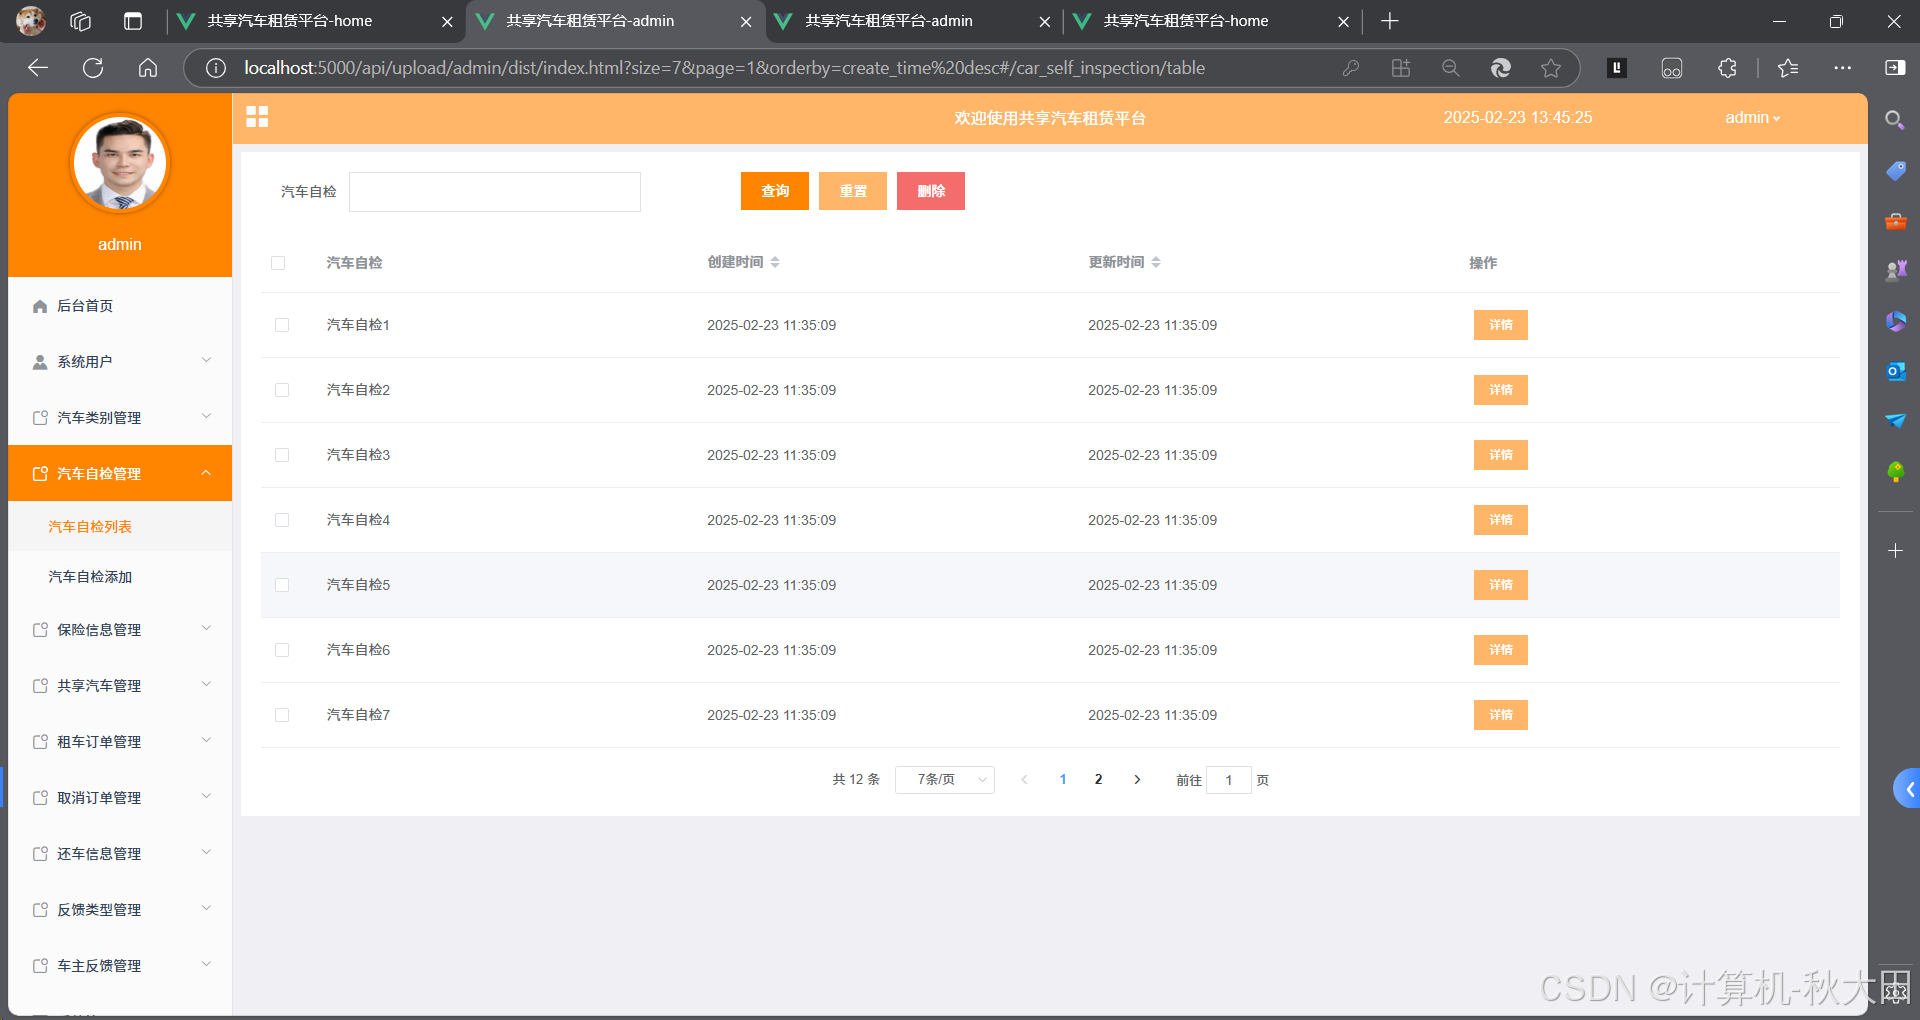Open sidebar Outlook icon
1920x1020 pixels.
coord(1895,371)
